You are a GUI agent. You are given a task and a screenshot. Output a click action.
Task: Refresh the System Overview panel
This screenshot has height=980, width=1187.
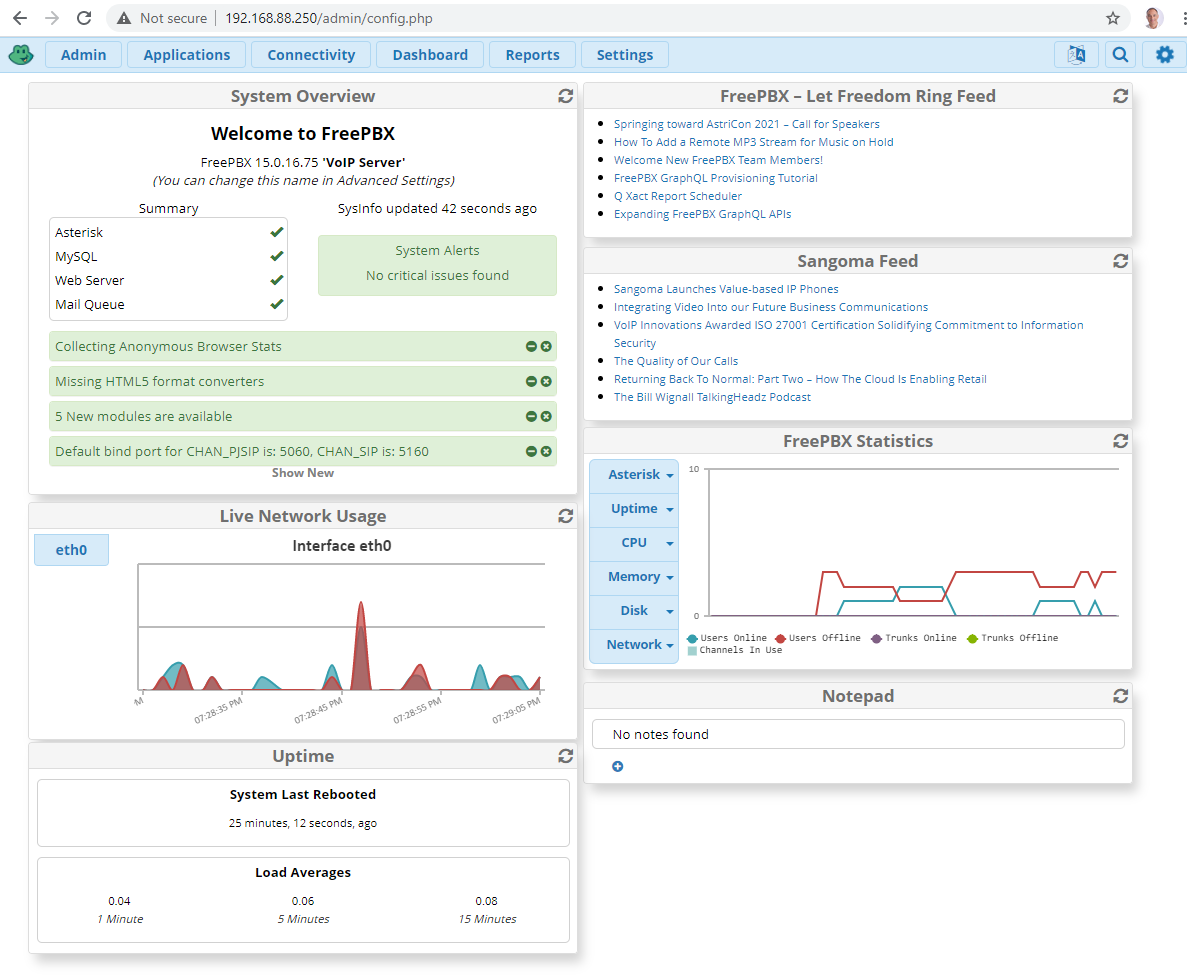click(565, 96)
